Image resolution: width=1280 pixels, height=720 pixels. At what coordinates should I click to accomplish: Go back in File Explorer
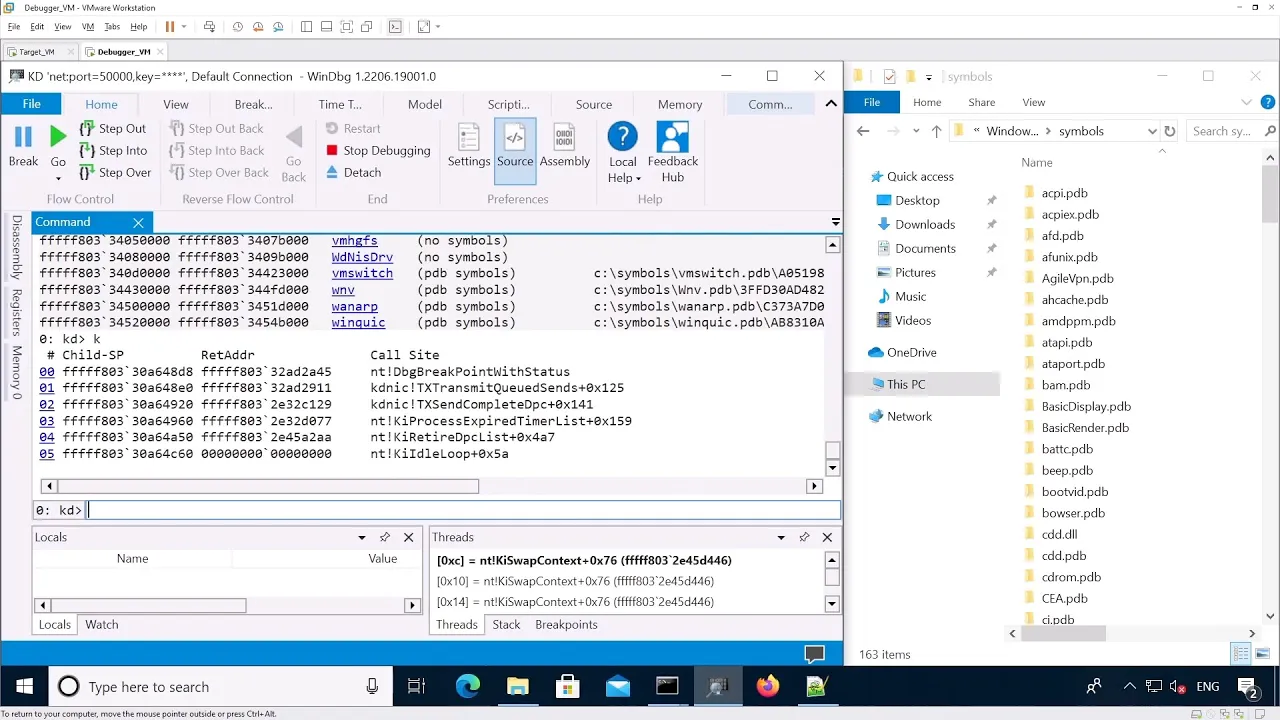click(x=863, y=131)
